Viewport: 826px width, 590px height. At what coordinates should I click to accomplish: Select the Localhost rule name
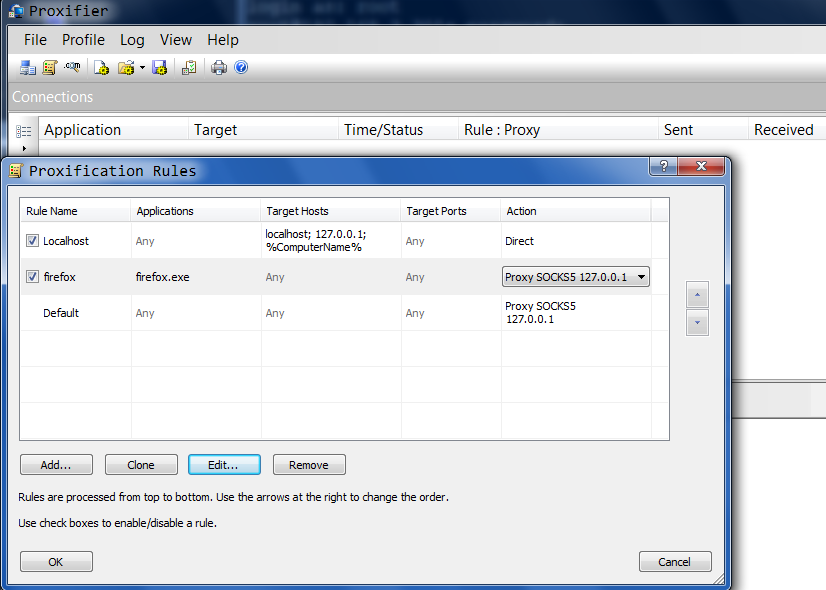click(x=66, y=241)
